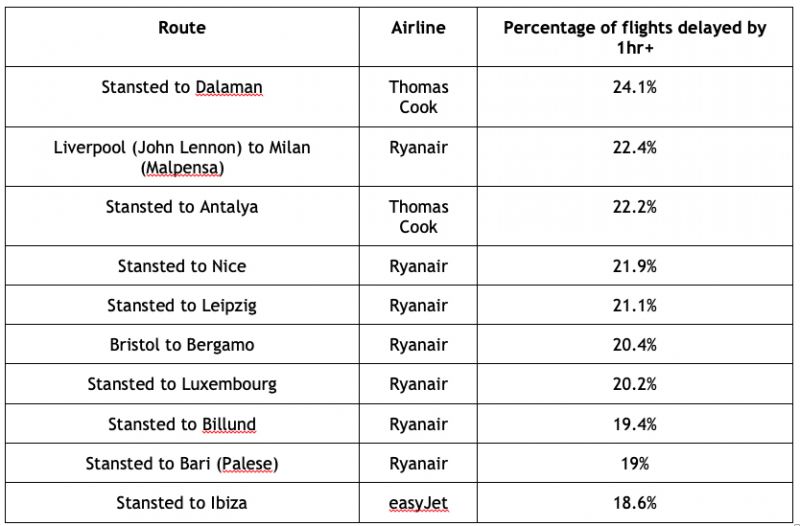Select the Airline column header
The height and width of the screenshot is (526, 800).
click(418, 28)
